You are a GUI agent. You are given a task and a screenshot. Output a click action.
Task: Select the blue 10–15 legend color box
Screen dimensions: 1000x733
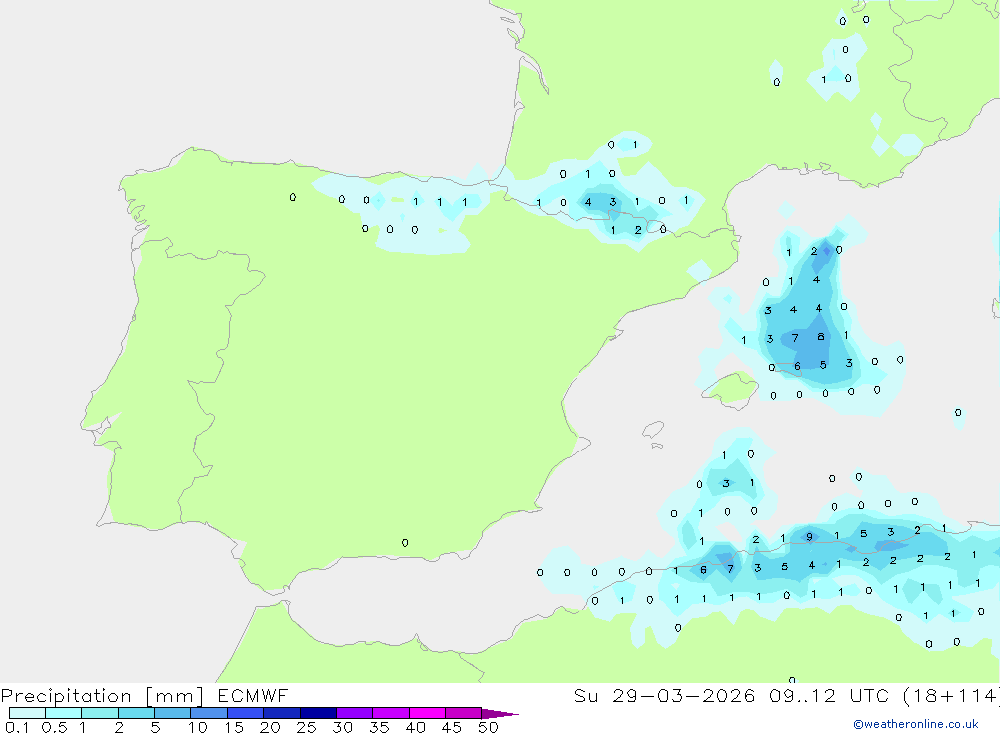pyautogui.click(x=209, y=713)
